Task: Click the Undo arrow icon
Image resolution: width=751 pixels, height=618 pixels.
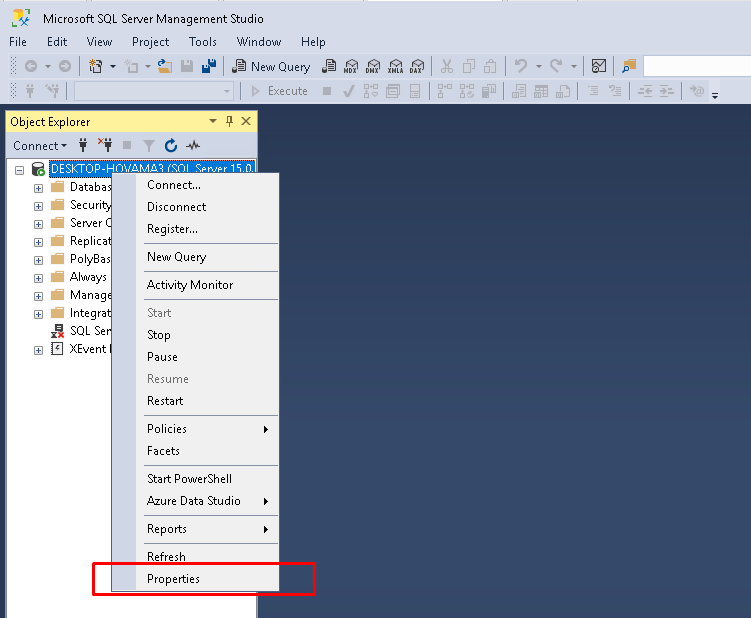Action: click(x=521, y=66)
